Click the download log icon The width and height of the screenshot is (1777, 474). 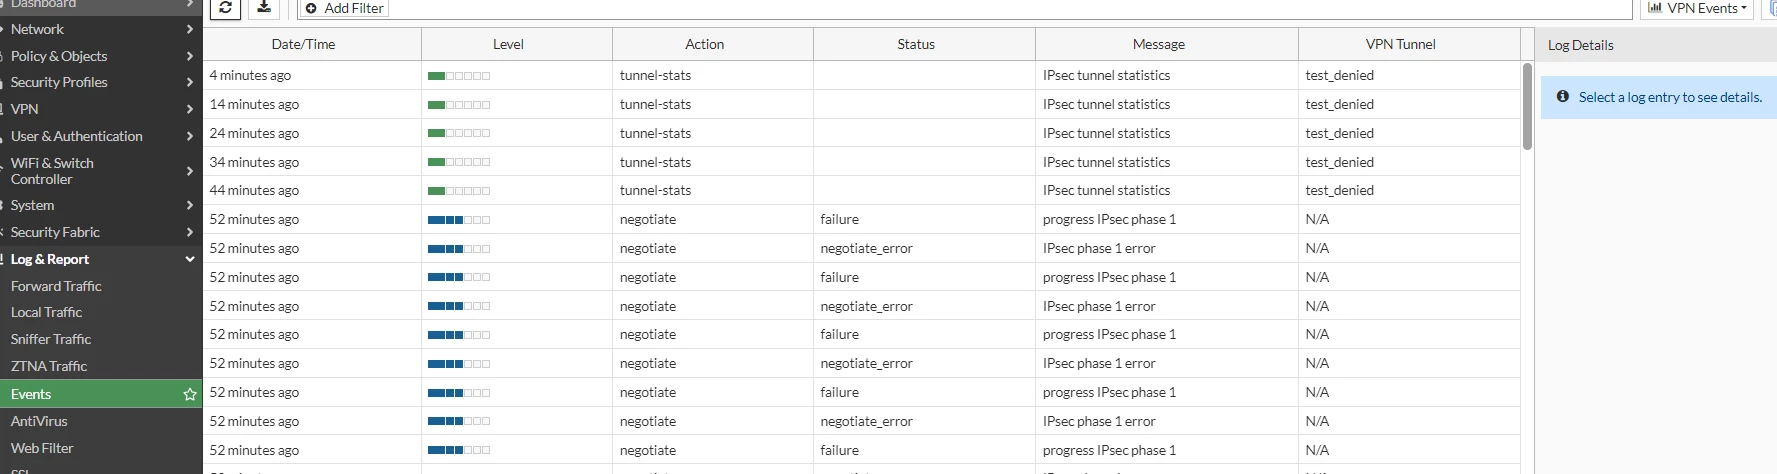tap(264, 8)
